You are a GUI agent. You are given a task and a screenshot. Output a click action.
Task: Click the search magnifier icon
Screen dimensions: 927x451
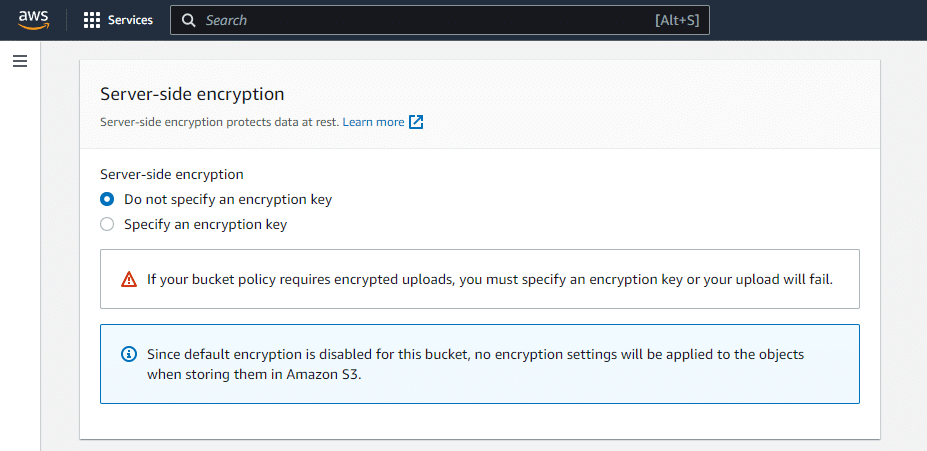189,20
